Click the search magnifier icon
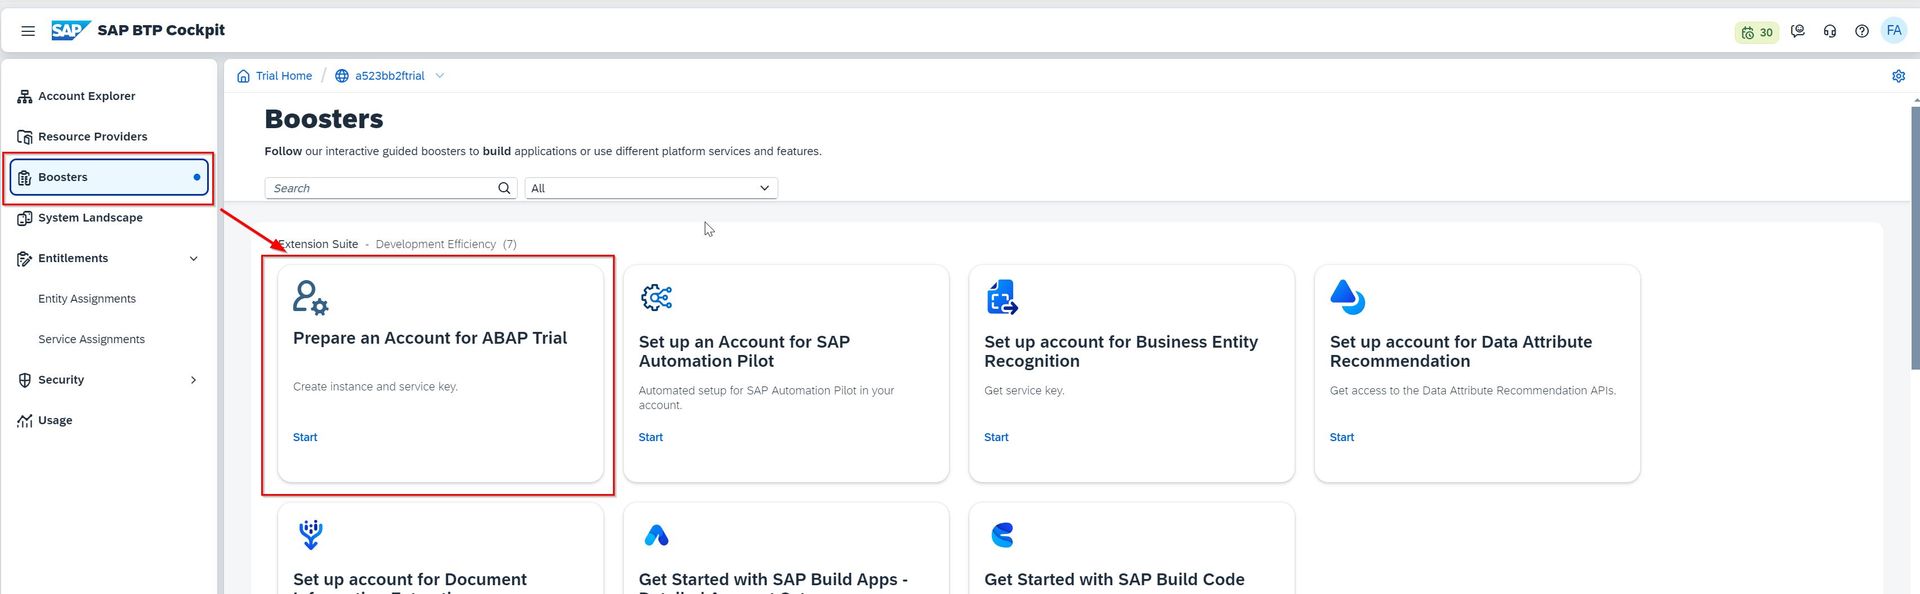 pos(505,188)
